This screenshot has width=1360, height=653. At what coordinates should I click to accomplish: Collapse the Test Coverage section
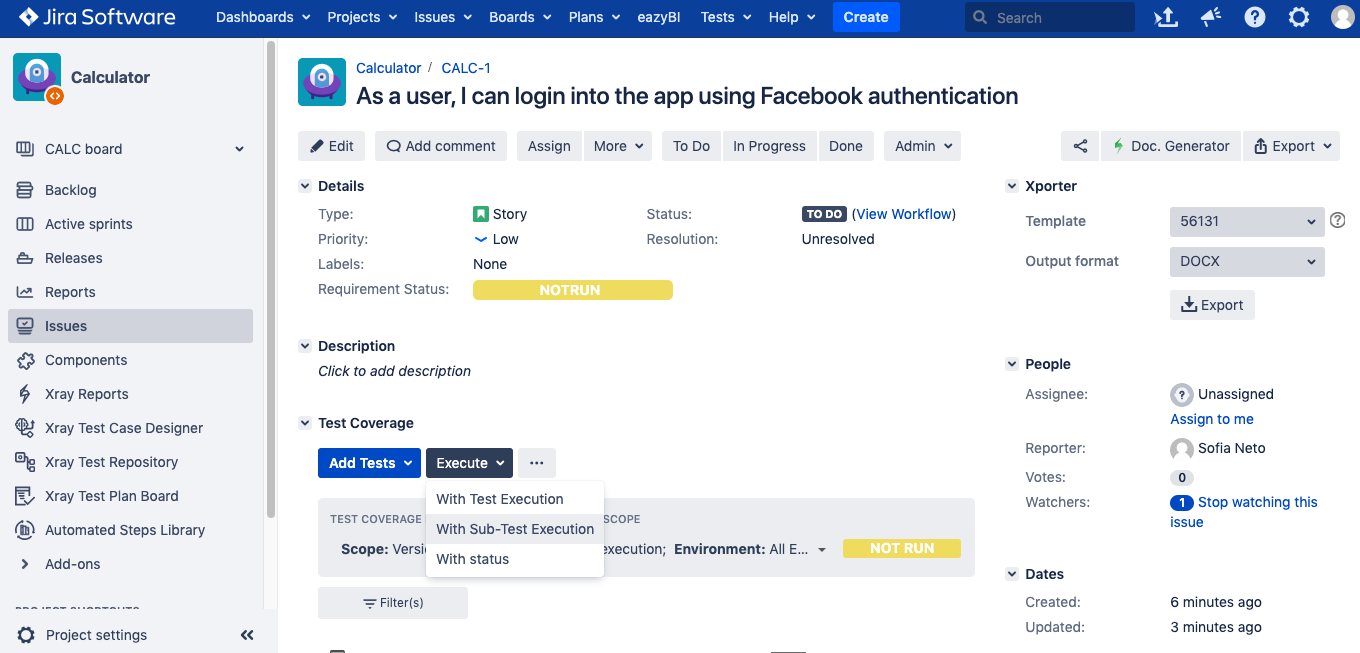305,423
